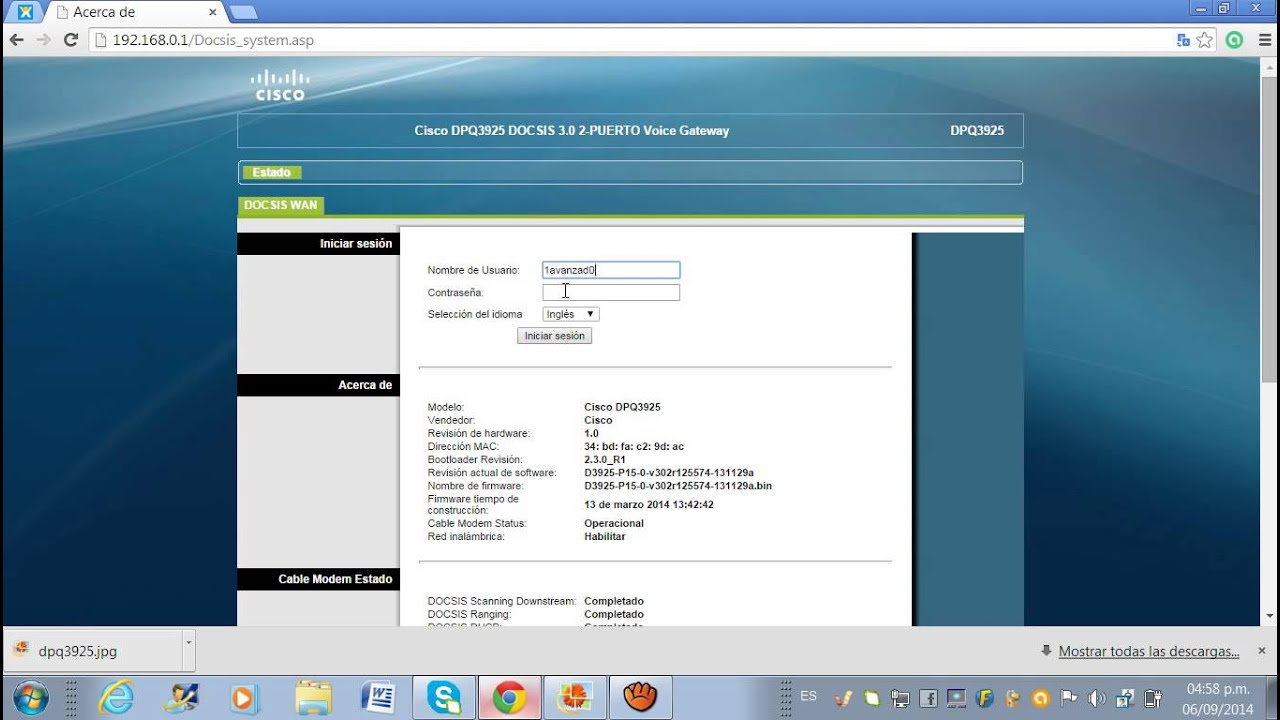This screenshot has width=1280, height=720.
Task: Open Mostrar todas las descargas link
Action: [1149, 651]
